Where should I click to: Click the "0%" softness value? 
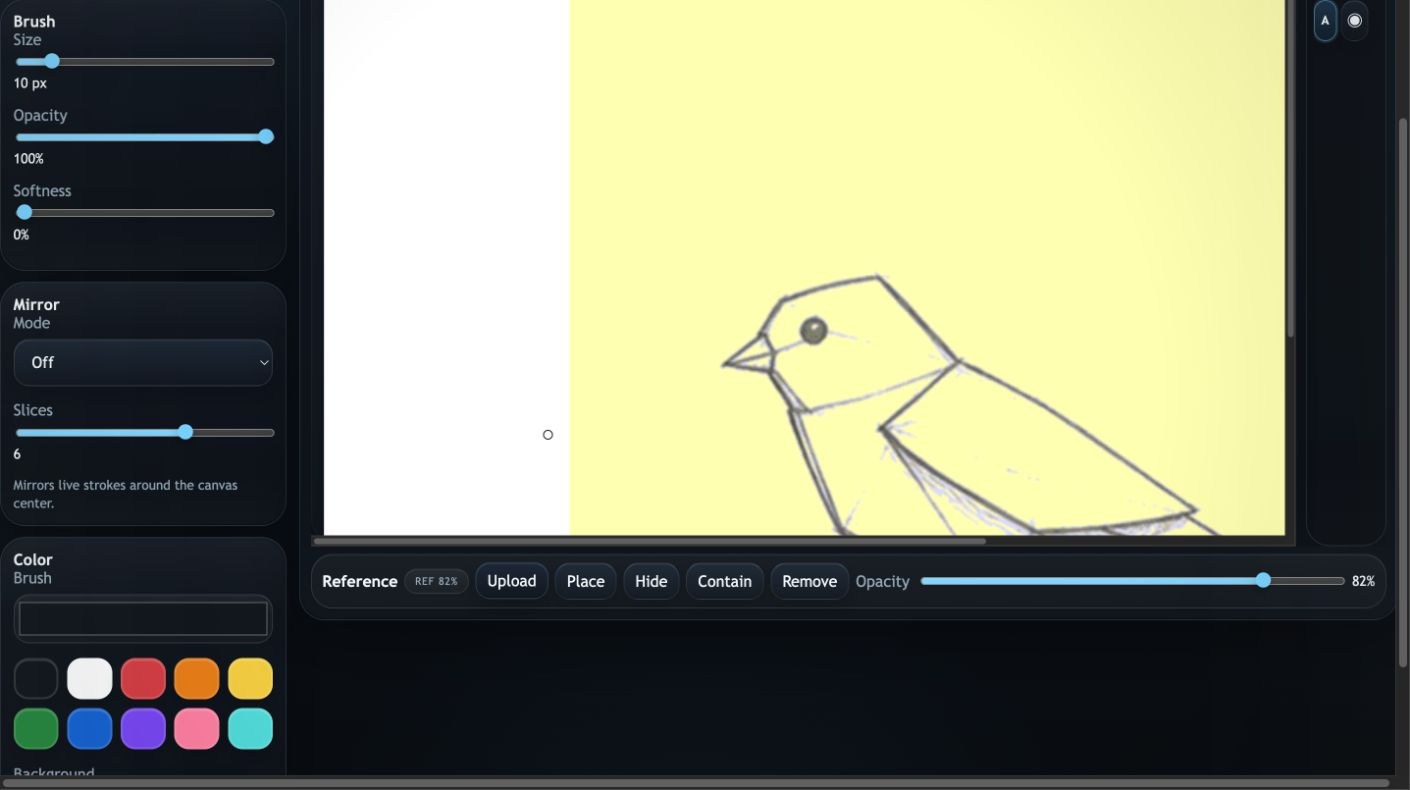21,235
